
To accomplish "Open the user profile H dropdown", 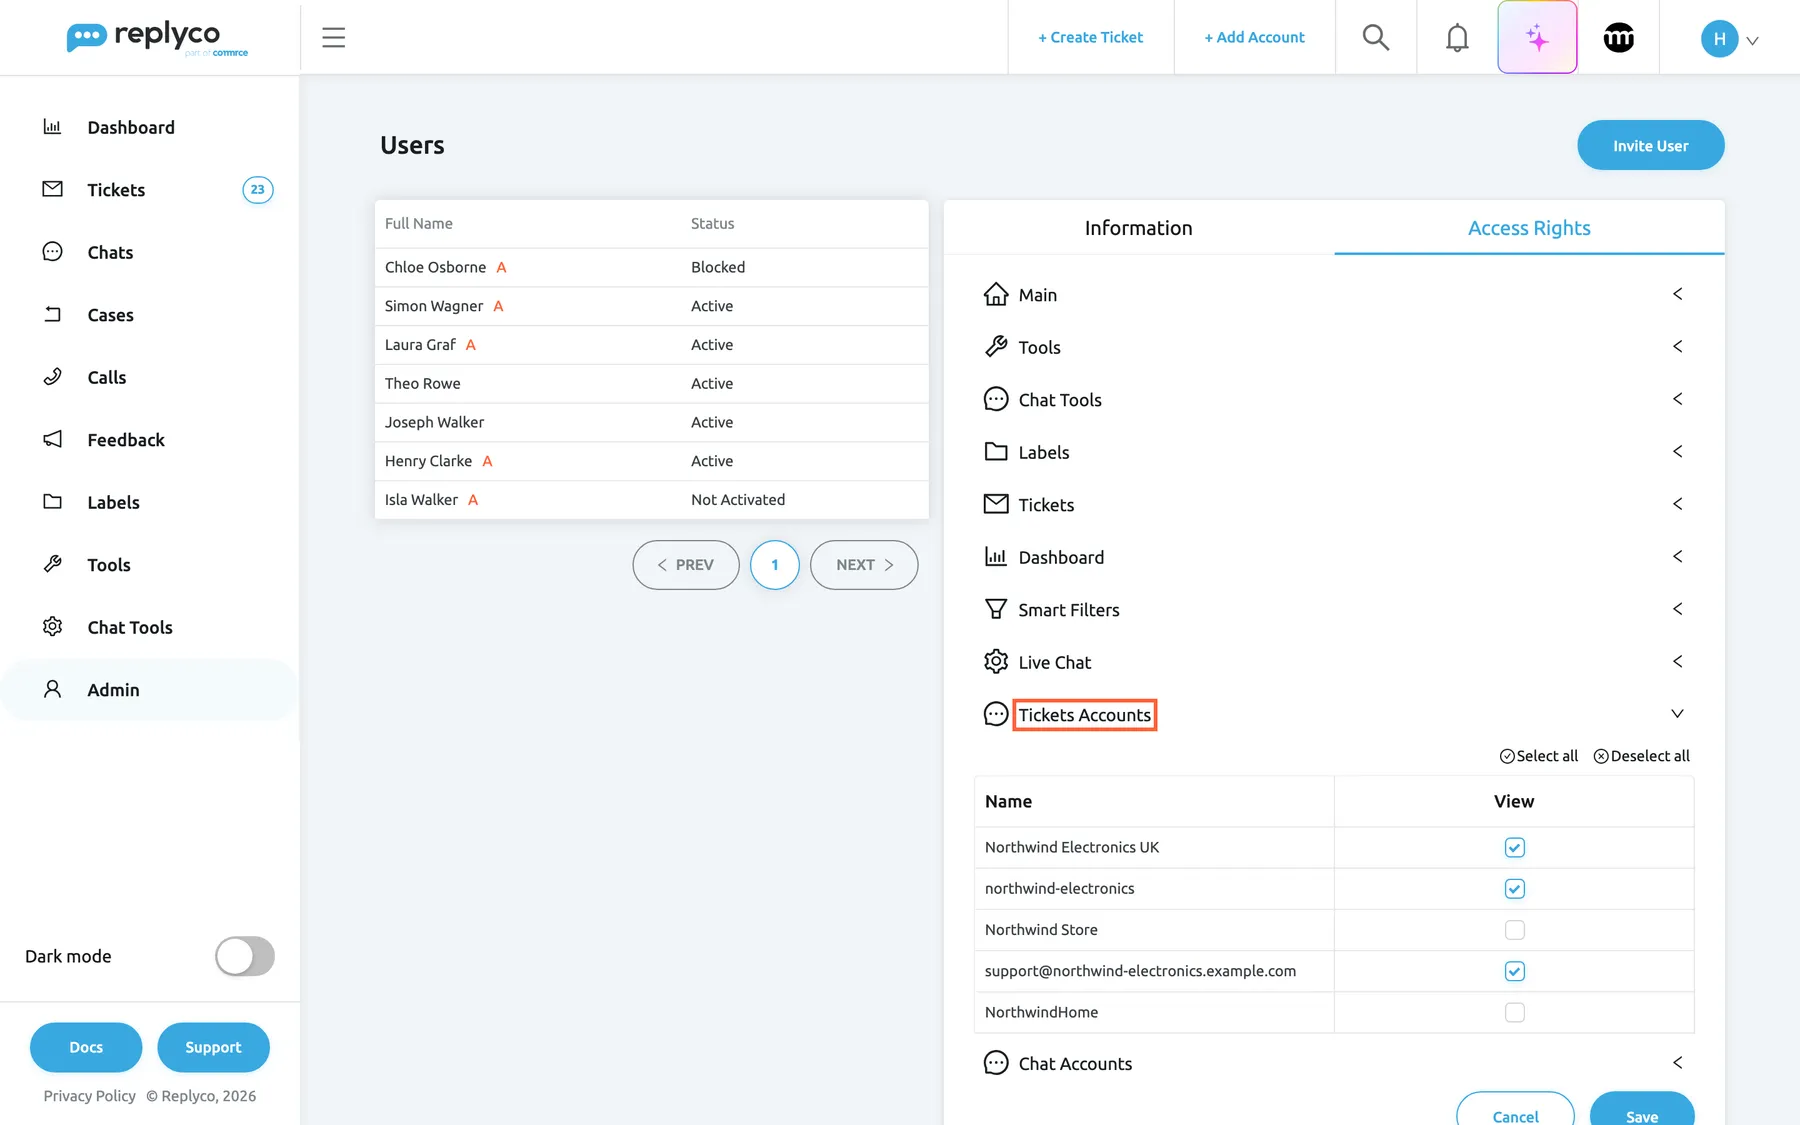I will pos(1730,39).
